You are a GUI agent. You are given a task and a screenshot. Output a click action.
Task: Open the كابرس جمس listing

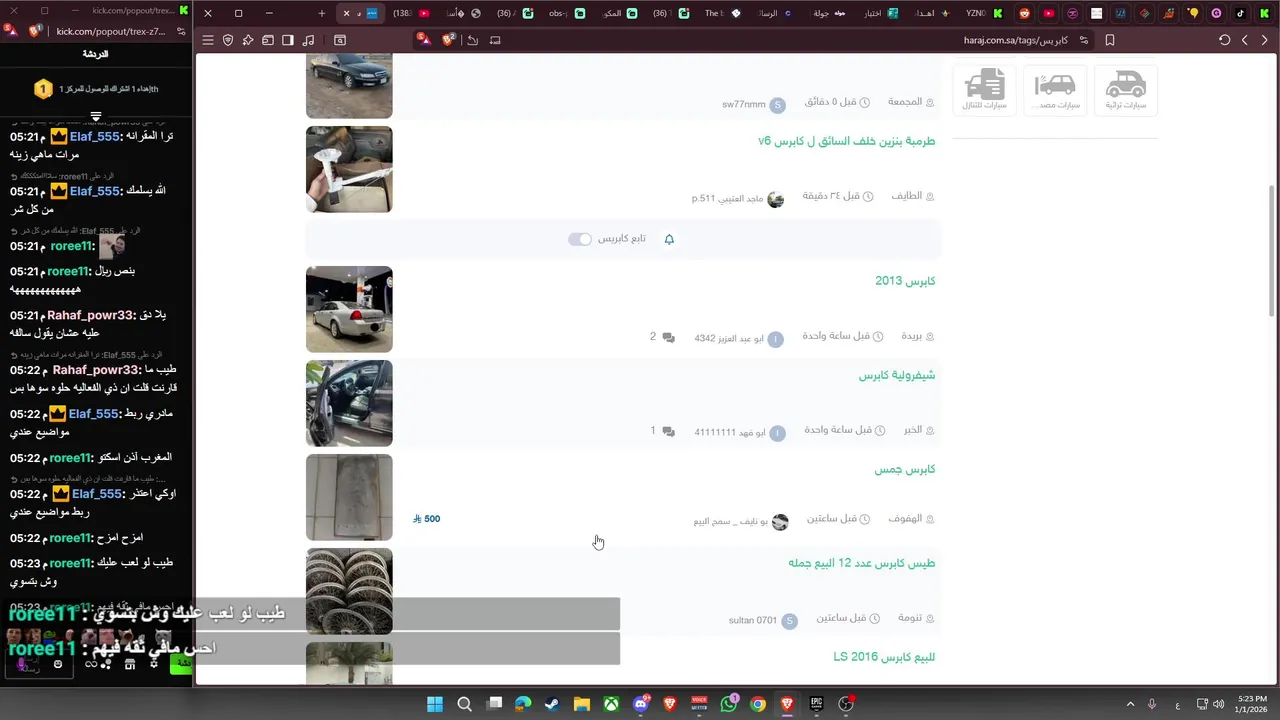905,469
